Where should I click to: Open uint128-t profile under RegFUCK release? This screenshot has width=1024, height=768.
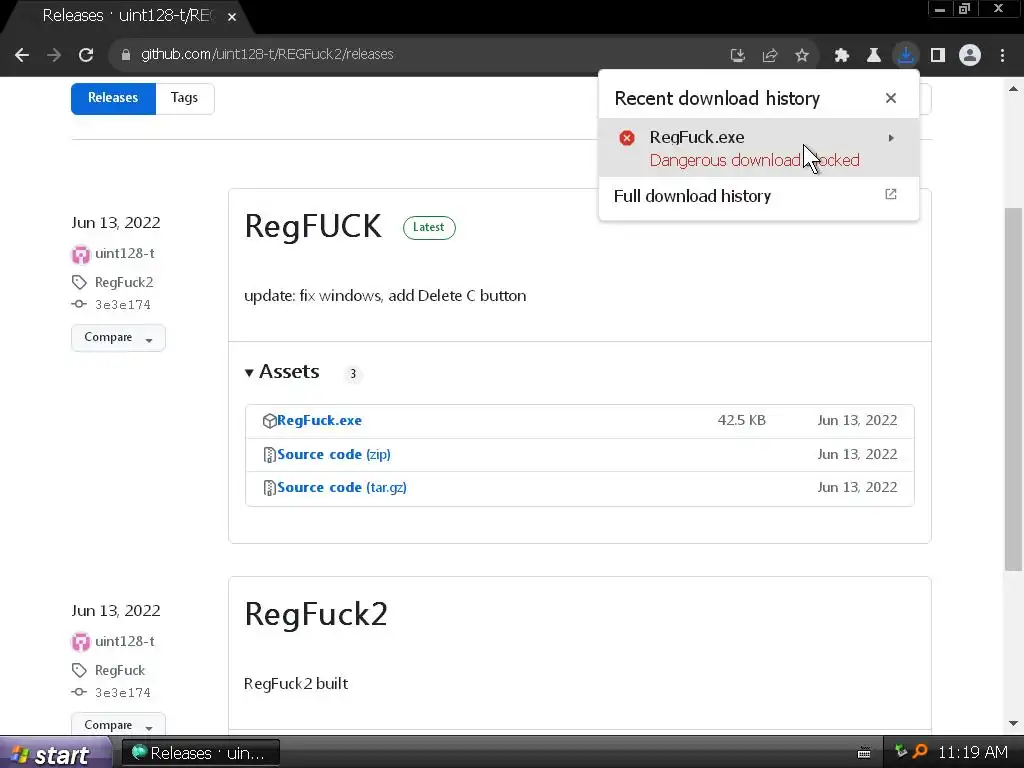125,253
